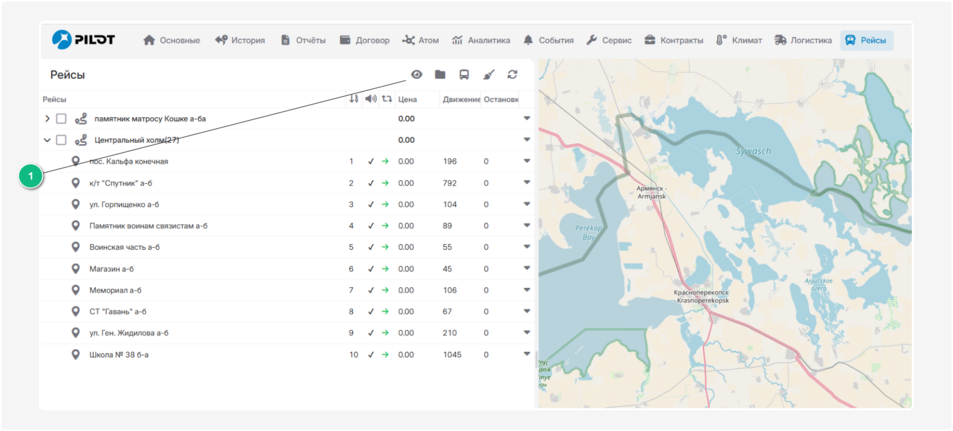Viewport: 953px width, 431px height.
Task: Refresh the Рейсы list with the reload icon
Action: [x=512, y=75]
